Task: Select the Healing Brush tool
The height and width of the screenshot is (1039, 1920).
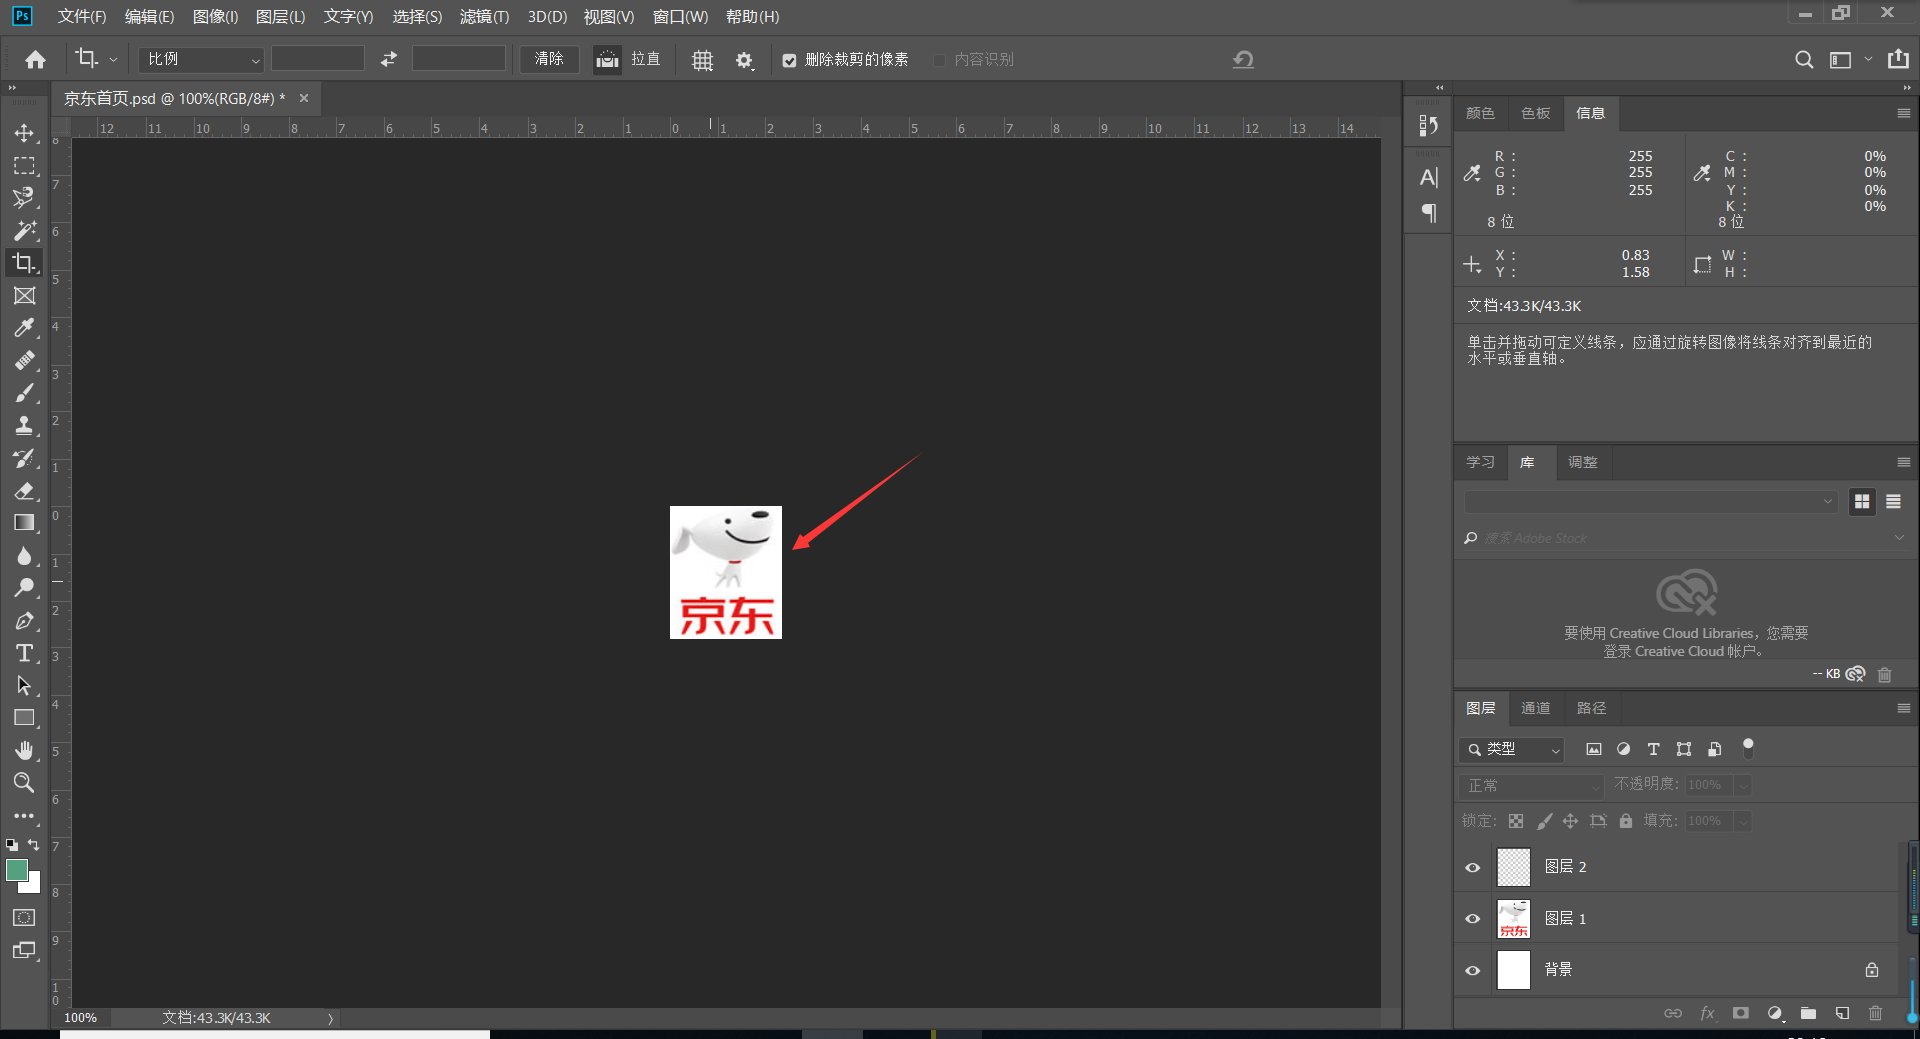Action: click(x=24, y=361)
